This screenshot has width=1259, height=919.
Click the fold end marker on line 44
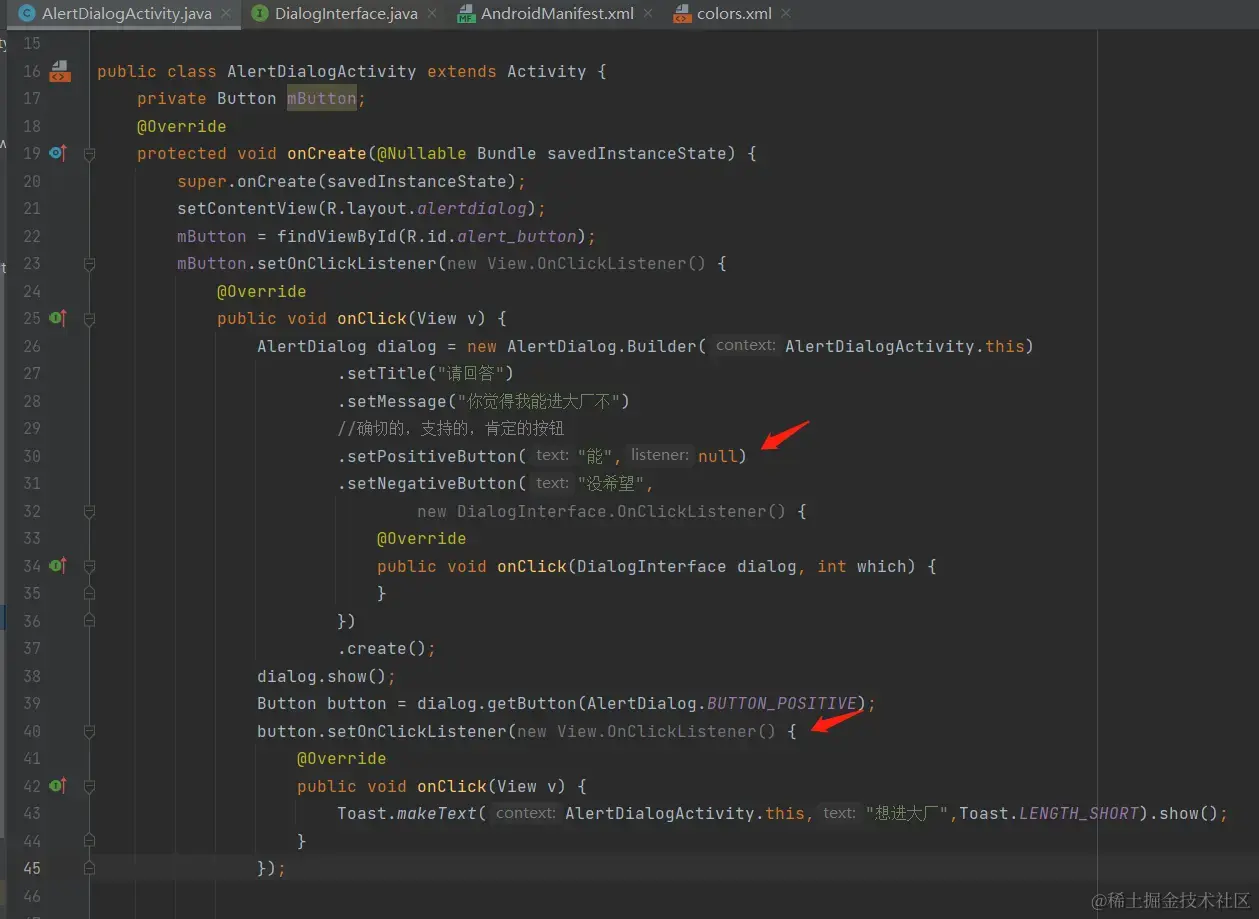89,841
